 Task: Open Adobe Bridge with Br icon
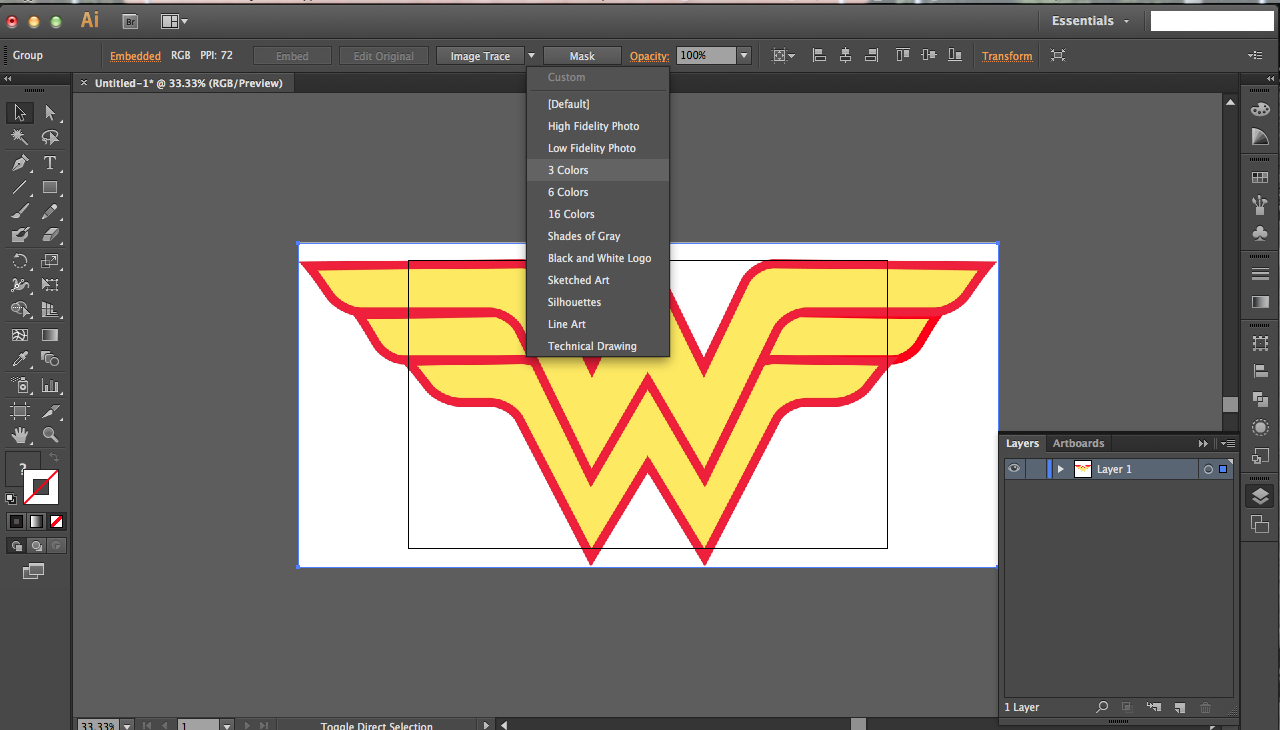tap(130, 21)
